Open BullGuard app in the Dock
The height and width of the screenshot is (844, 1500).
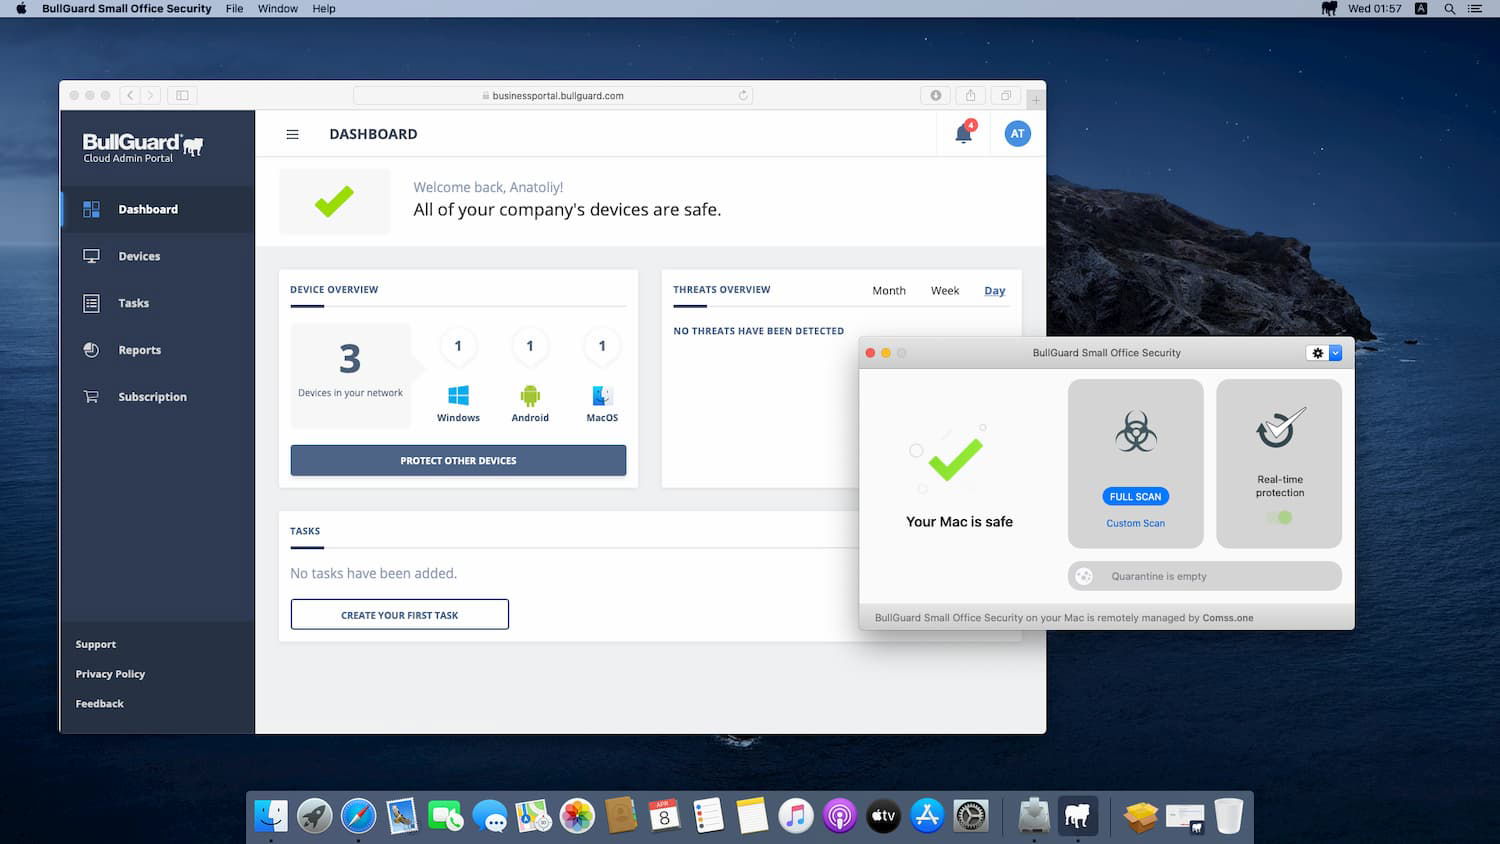(x=1078, y=816)
